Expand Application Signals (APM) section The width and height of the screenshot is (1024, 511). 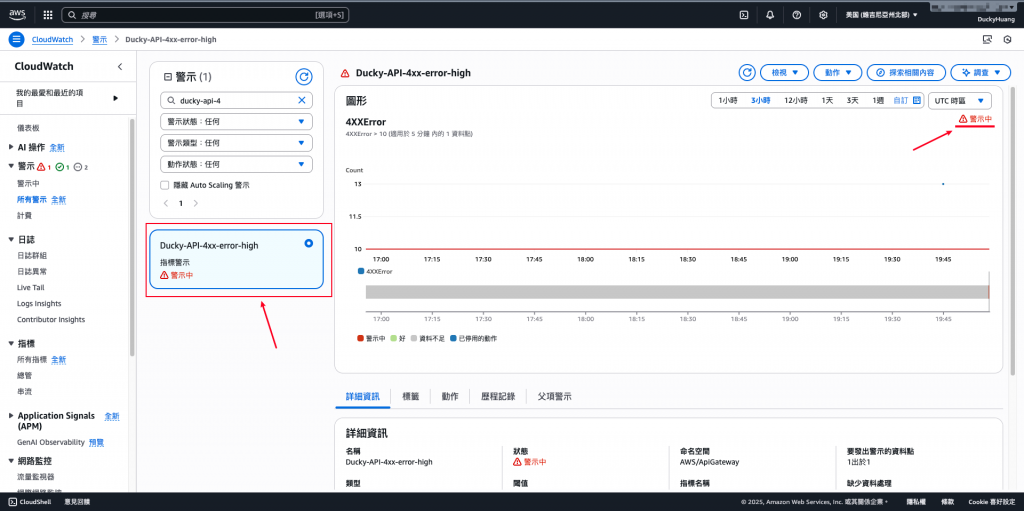pyautogui.click(x=12, y=416)
